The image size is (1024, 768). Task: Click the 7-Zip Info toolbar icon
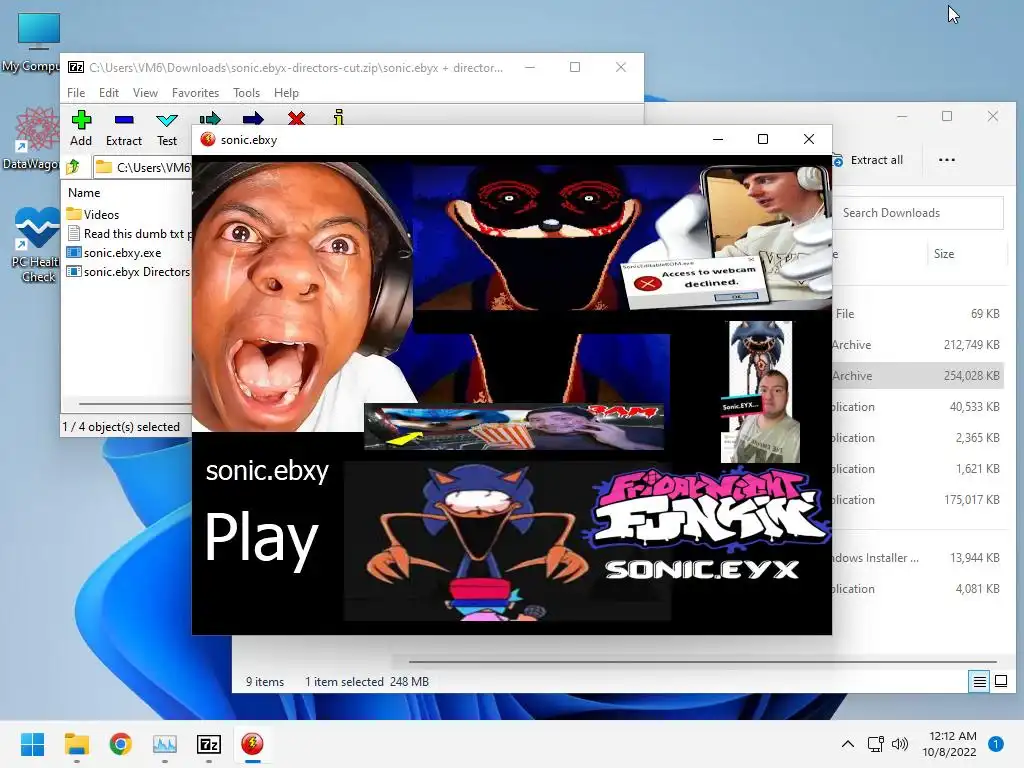click(x=338, y=117)
